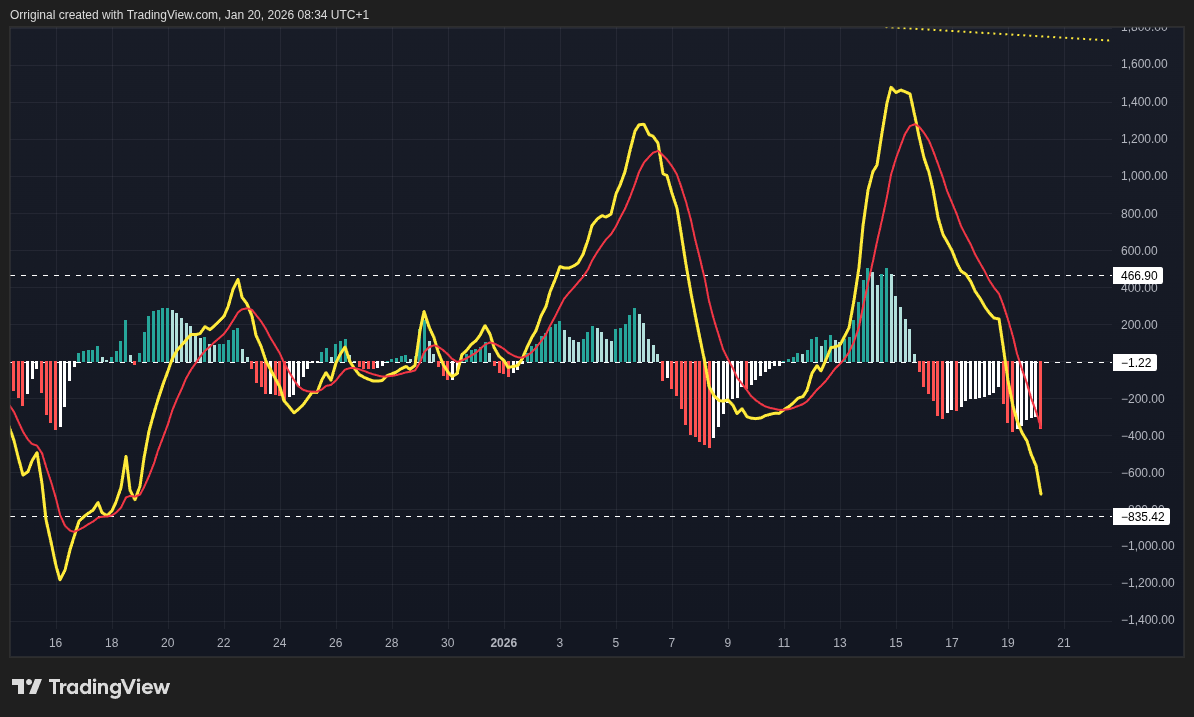Click date 22 on the time axis

223,643
